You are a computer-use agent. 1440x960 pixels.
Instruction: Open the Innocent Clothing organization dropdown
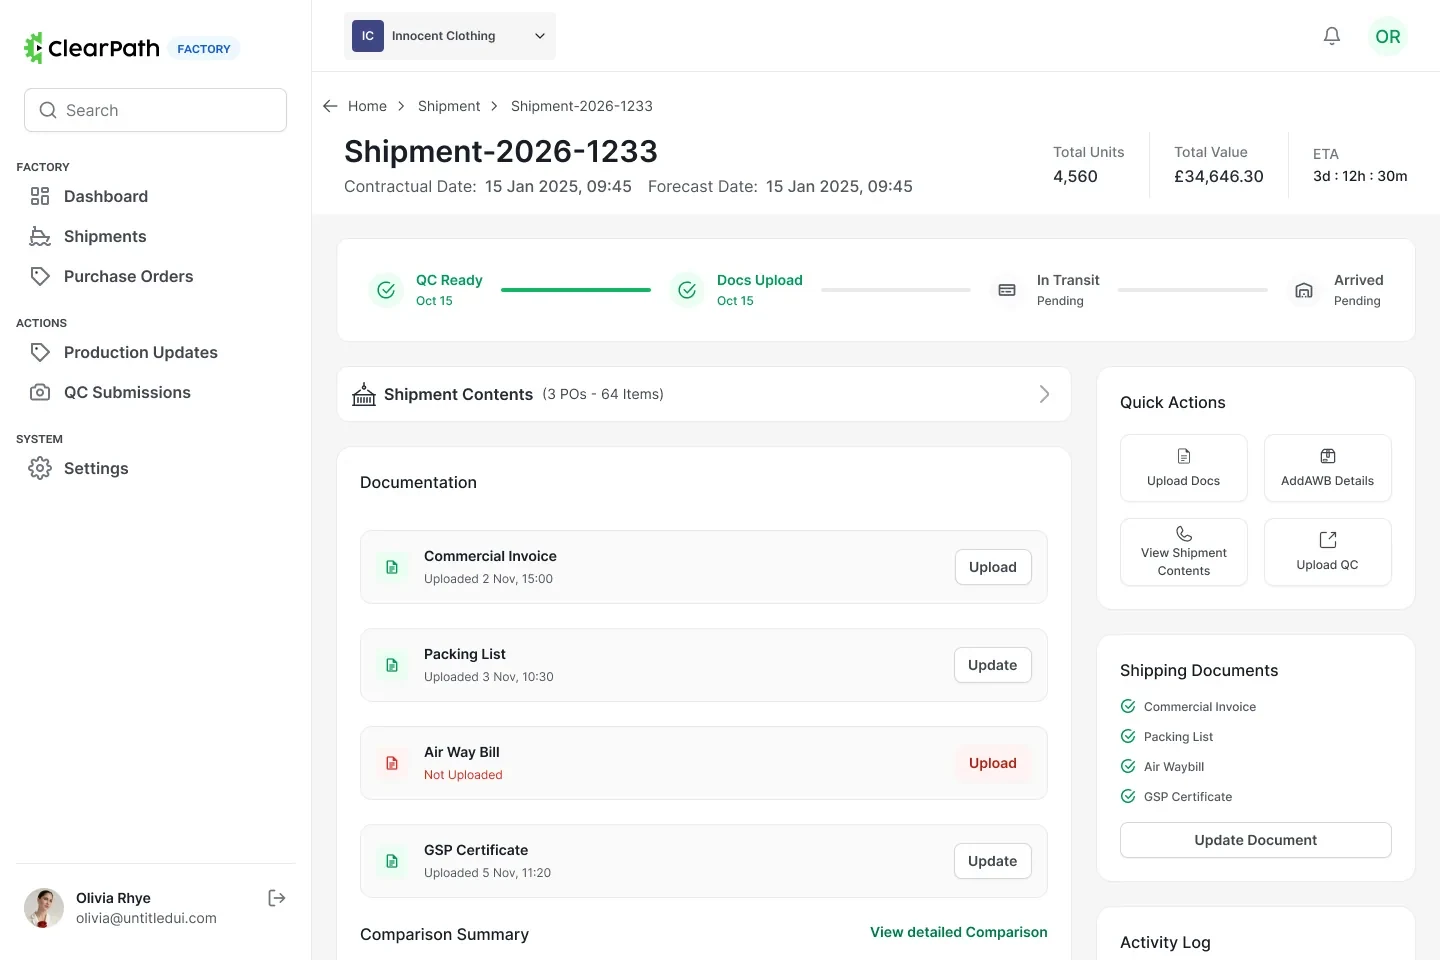click(450, 36)
